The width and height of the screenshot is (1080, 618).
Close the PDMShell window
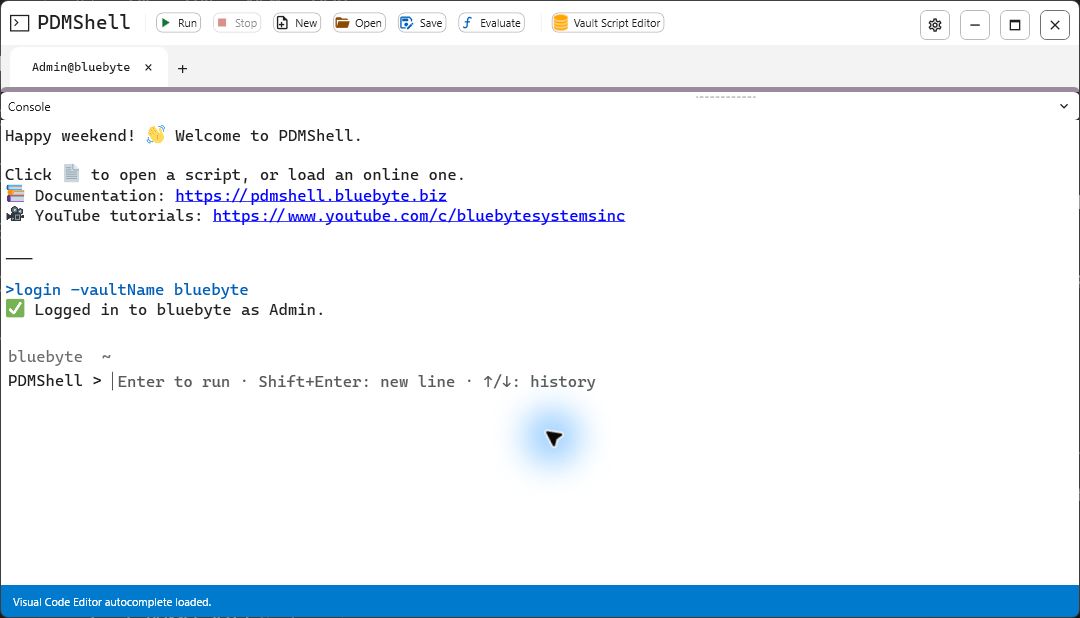point(1055,25)
